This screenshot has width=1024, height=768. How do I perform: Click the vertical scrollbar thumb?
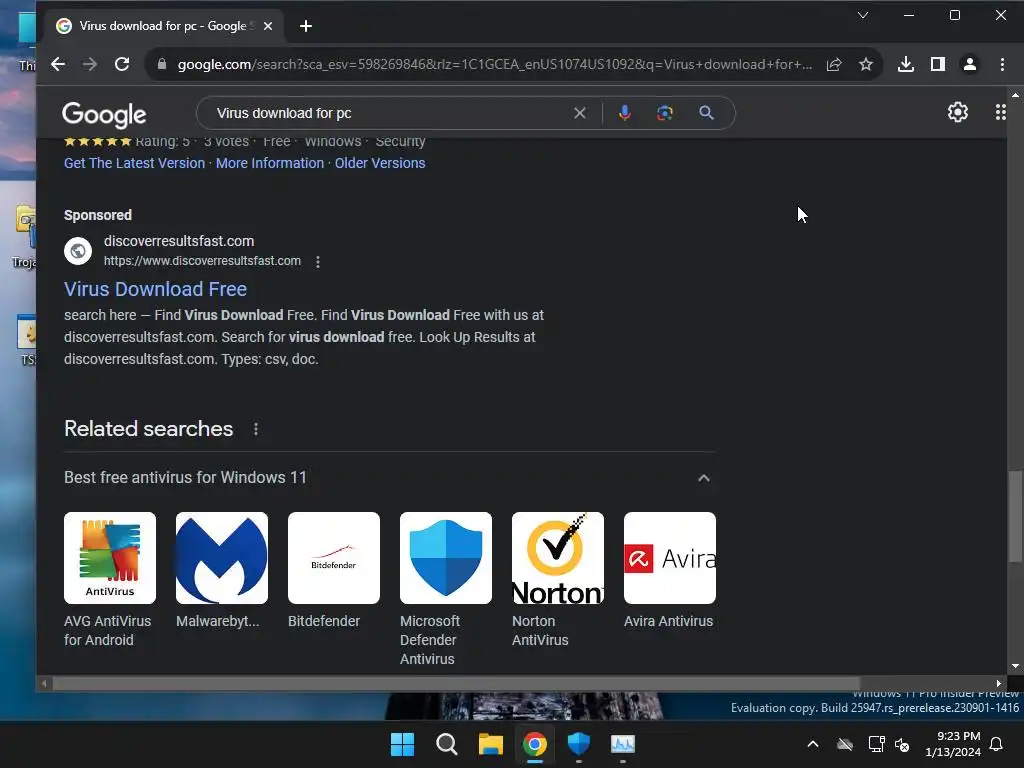(1015, 515)
